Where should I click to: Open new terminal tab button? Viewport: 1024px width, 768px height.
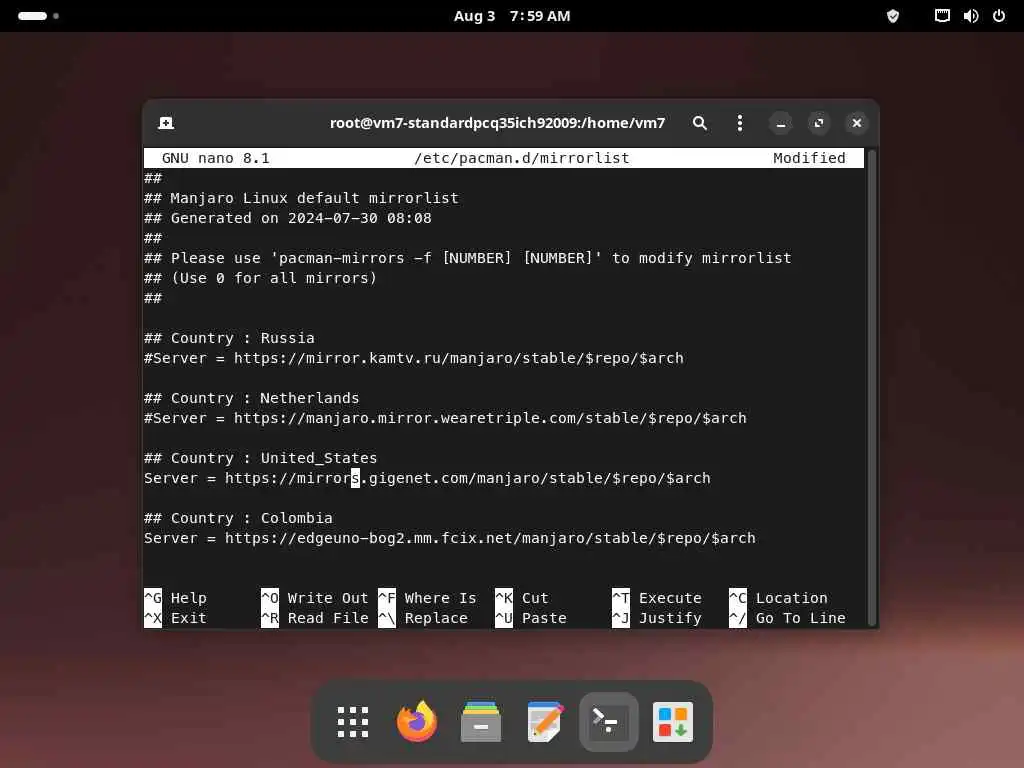point(166,123)
